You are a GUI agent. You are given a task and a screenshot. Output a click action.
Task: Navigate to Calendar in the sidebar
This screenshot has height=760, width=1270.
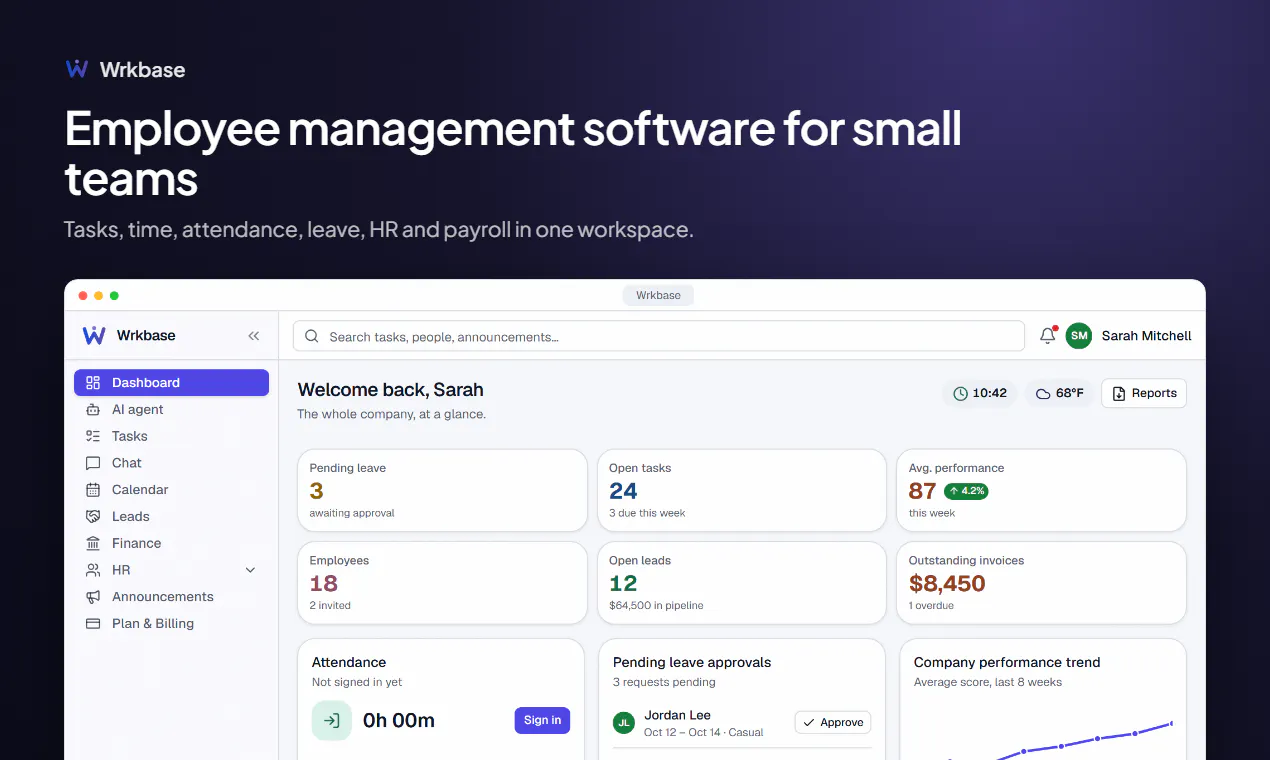coord(171,490)
